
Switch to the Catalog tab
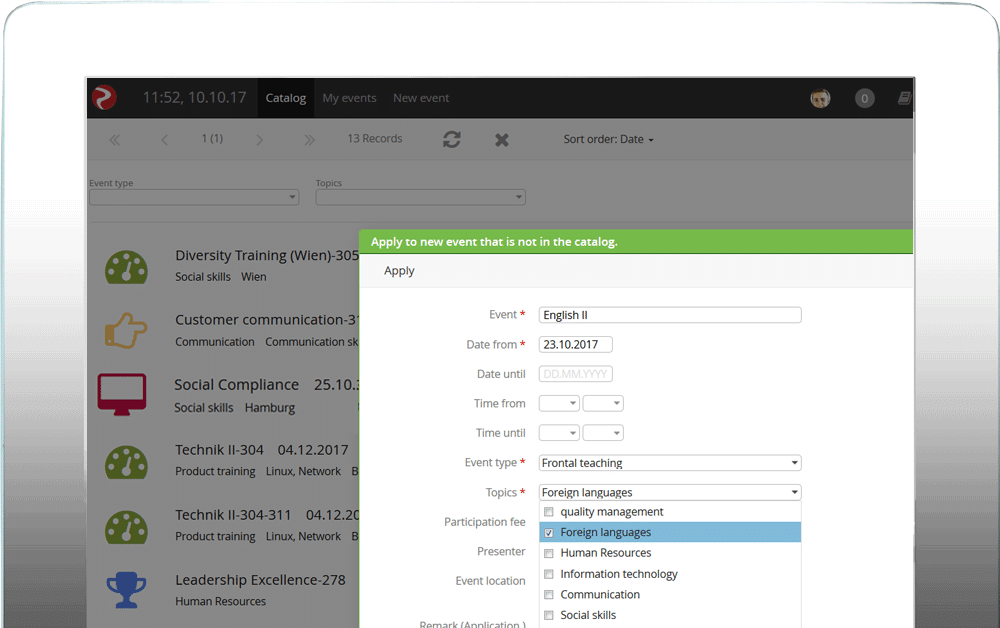(x=286, y=98)
